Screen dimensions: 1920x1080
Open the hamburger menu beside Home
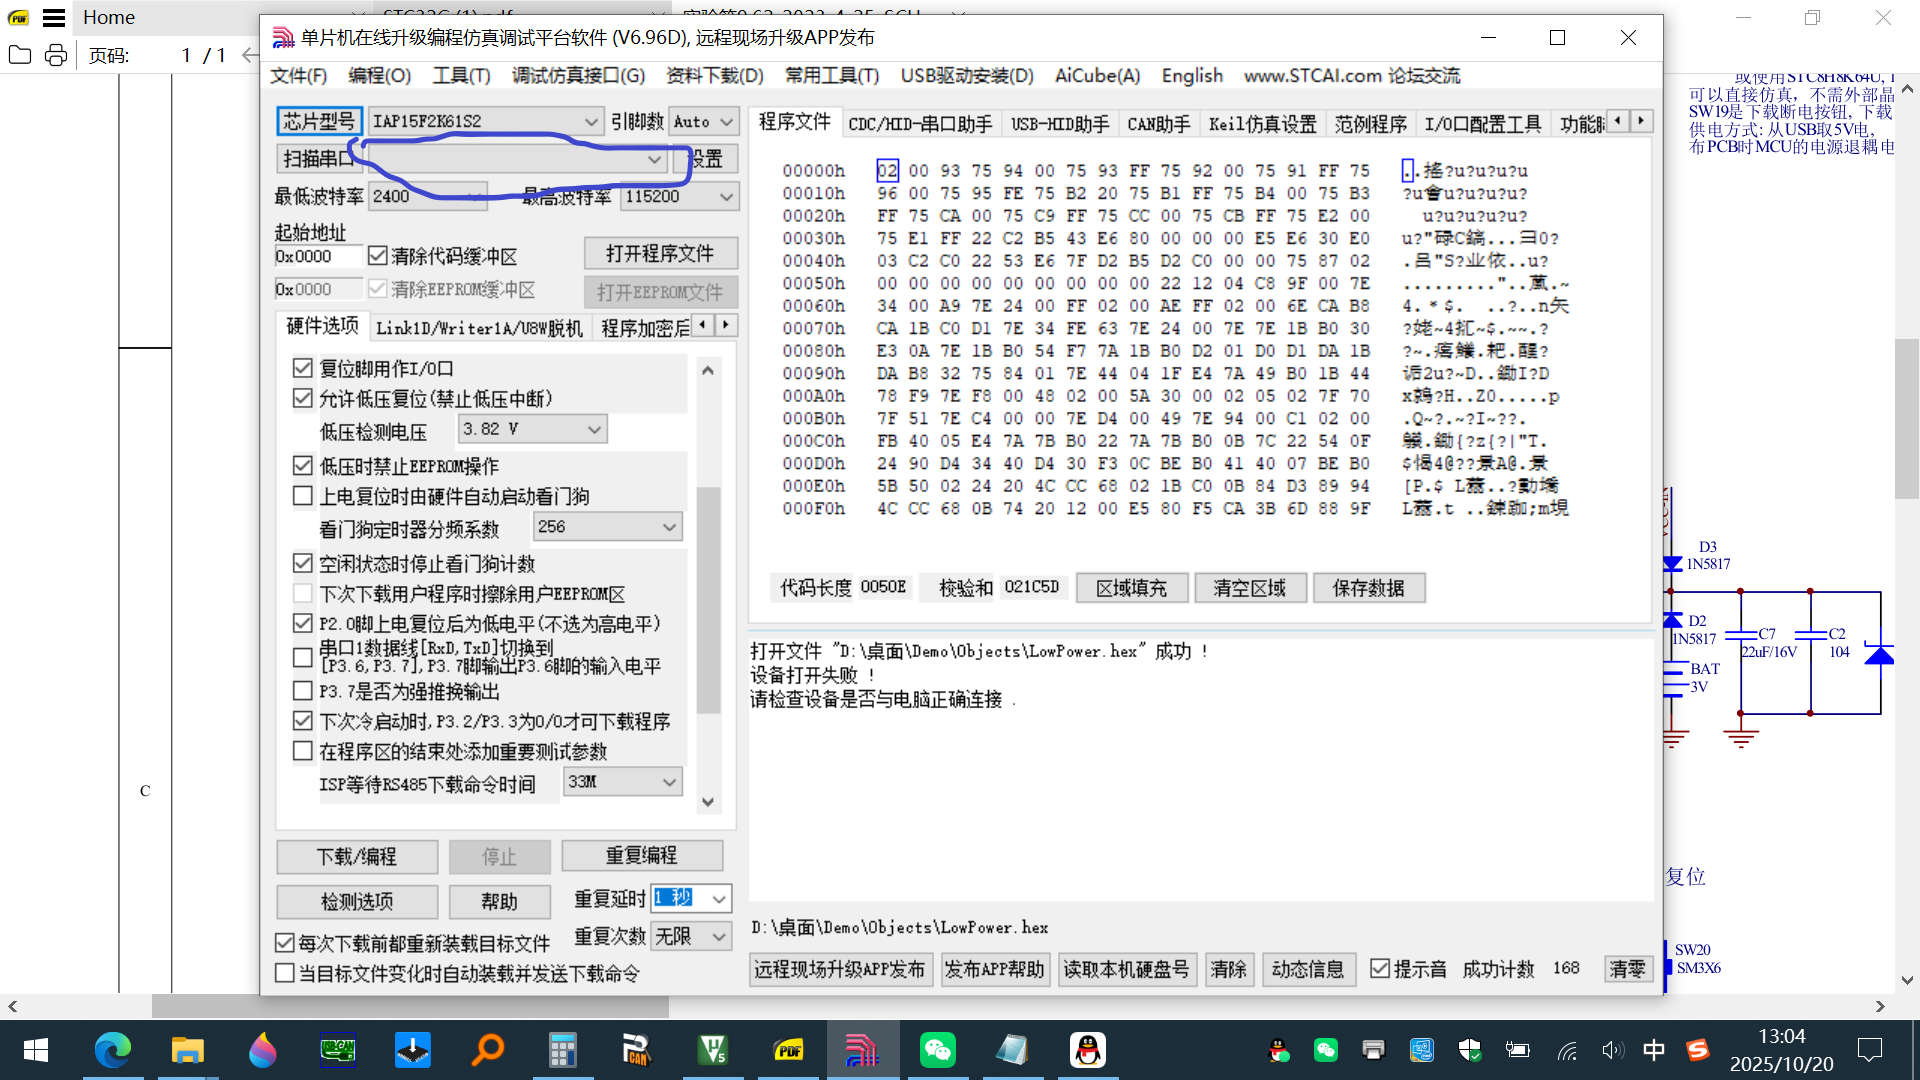coord(52,16)
